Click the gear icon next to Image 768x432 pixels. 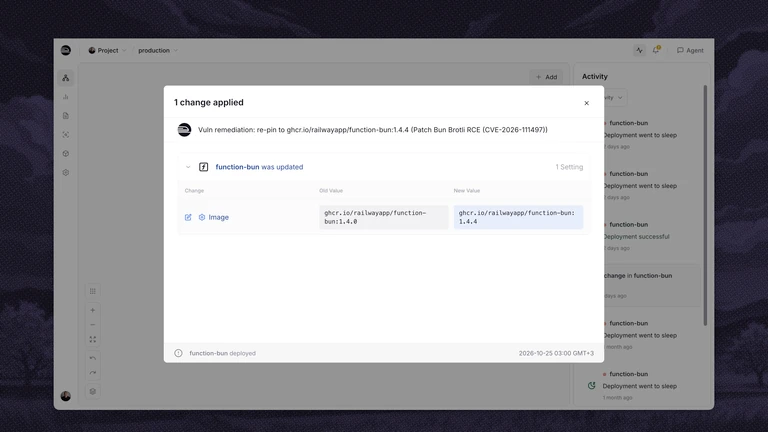[x=202, y=217]
